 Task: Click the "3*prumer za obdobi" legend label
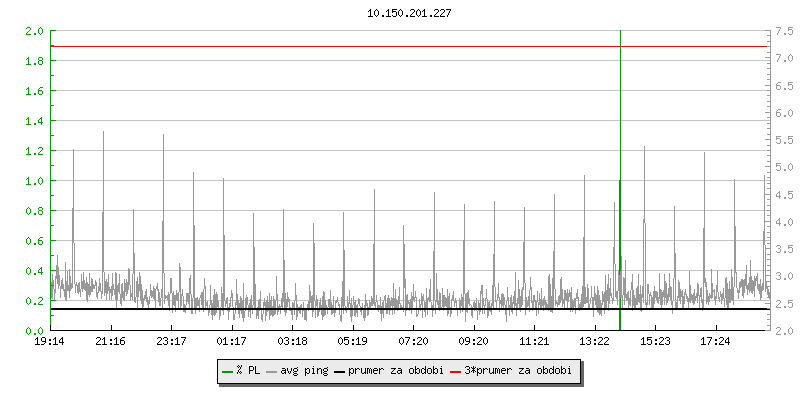pos(519,370)
